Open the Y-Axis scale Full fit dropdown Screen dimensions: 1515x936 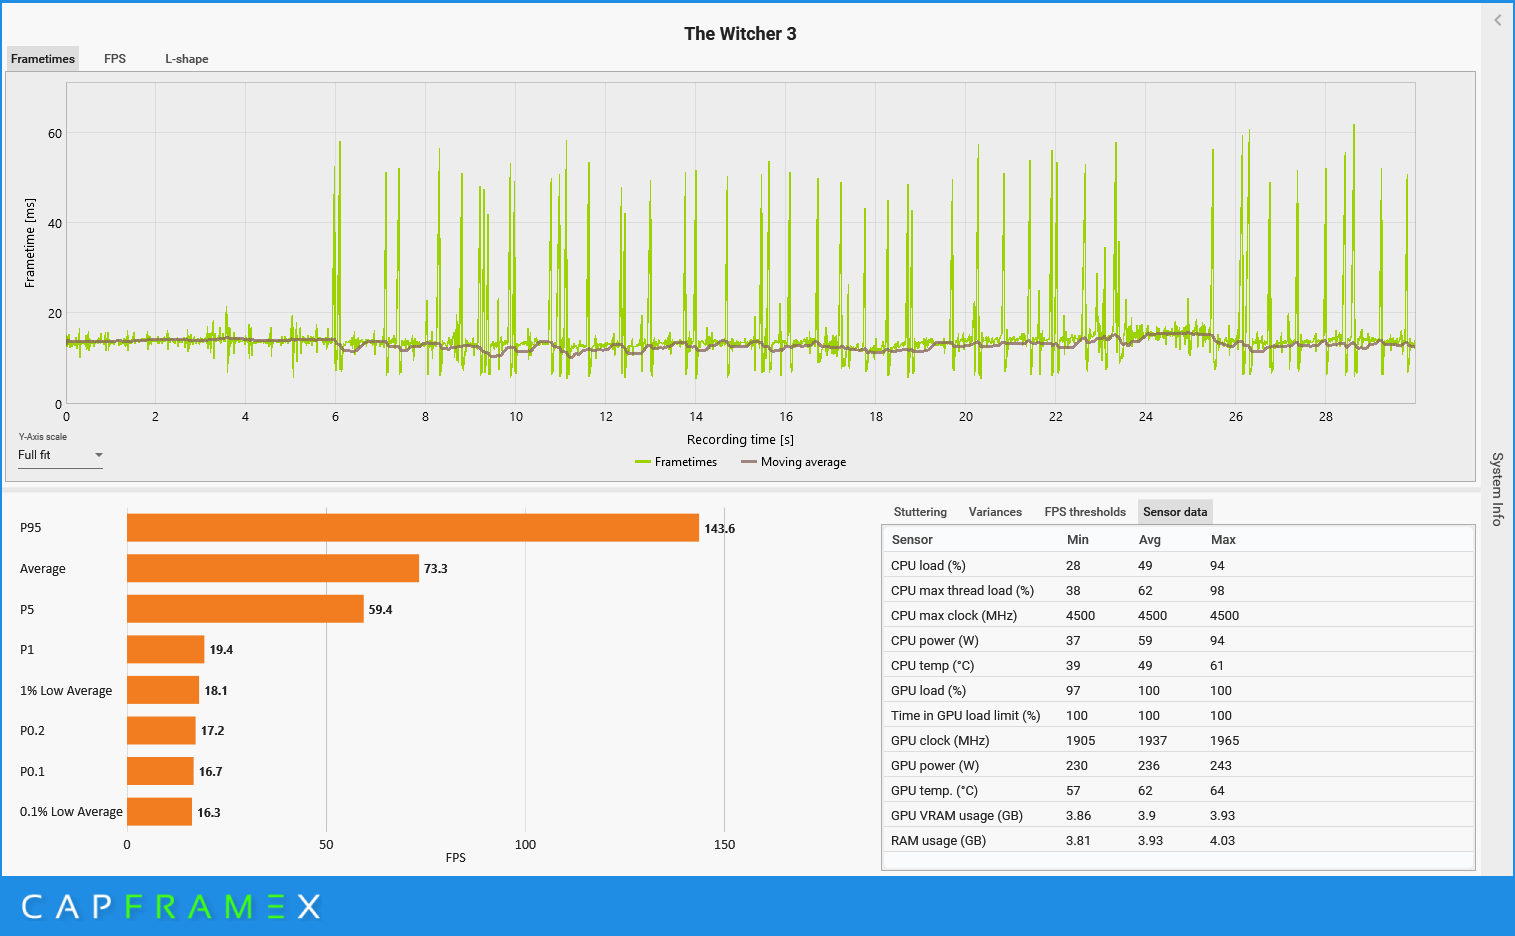60,455
